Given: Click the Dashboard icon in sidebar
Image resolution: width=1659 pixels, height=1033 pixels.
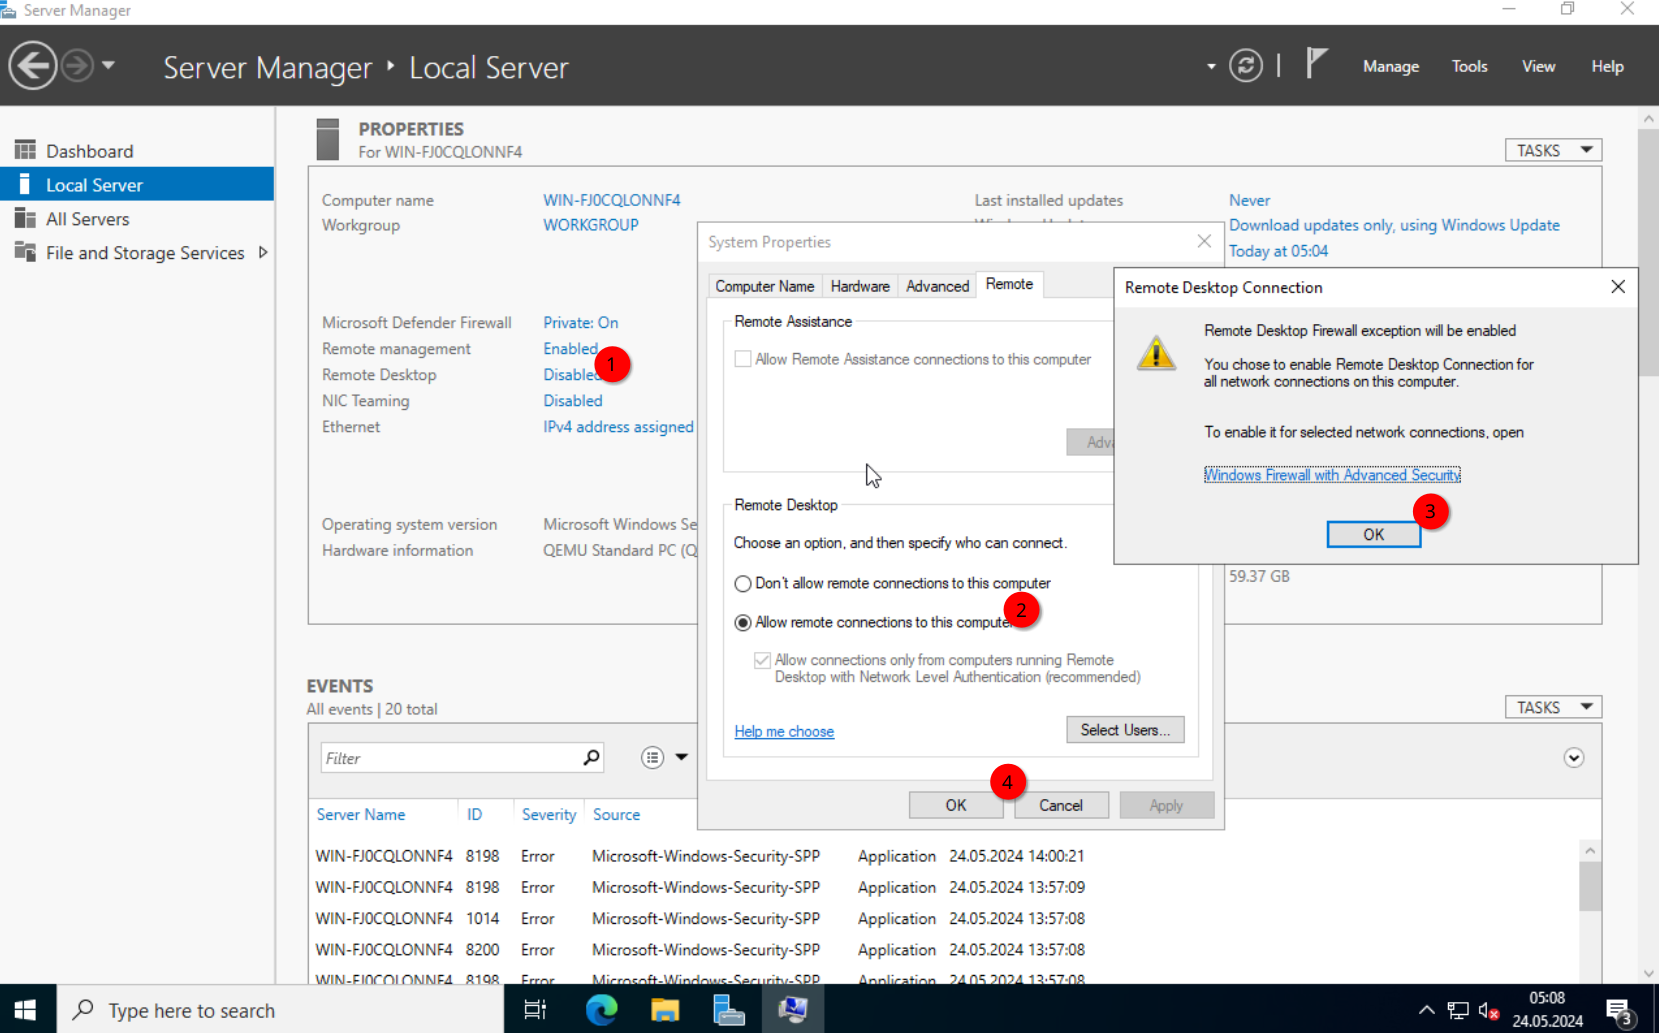Looking at the screenshot, I should (x=25, y=150).
